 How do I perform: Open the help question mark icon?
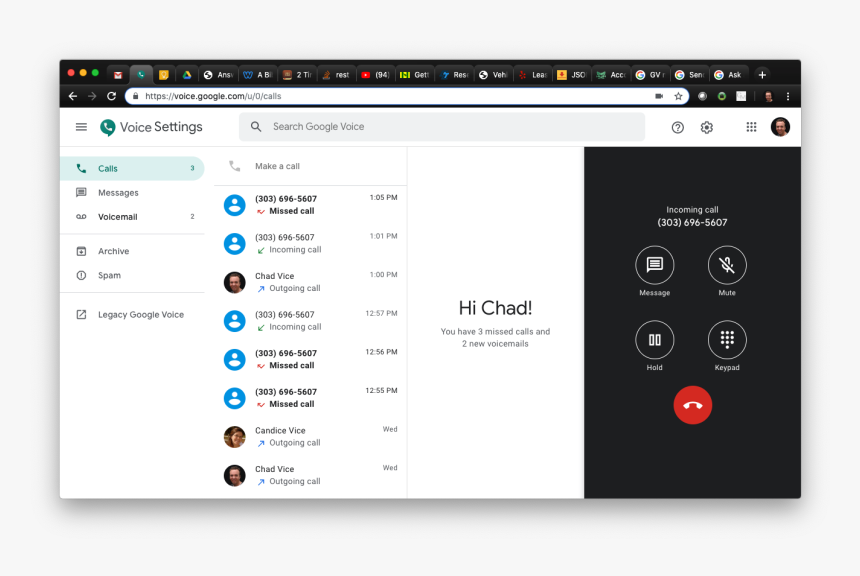tap(677, 127)
